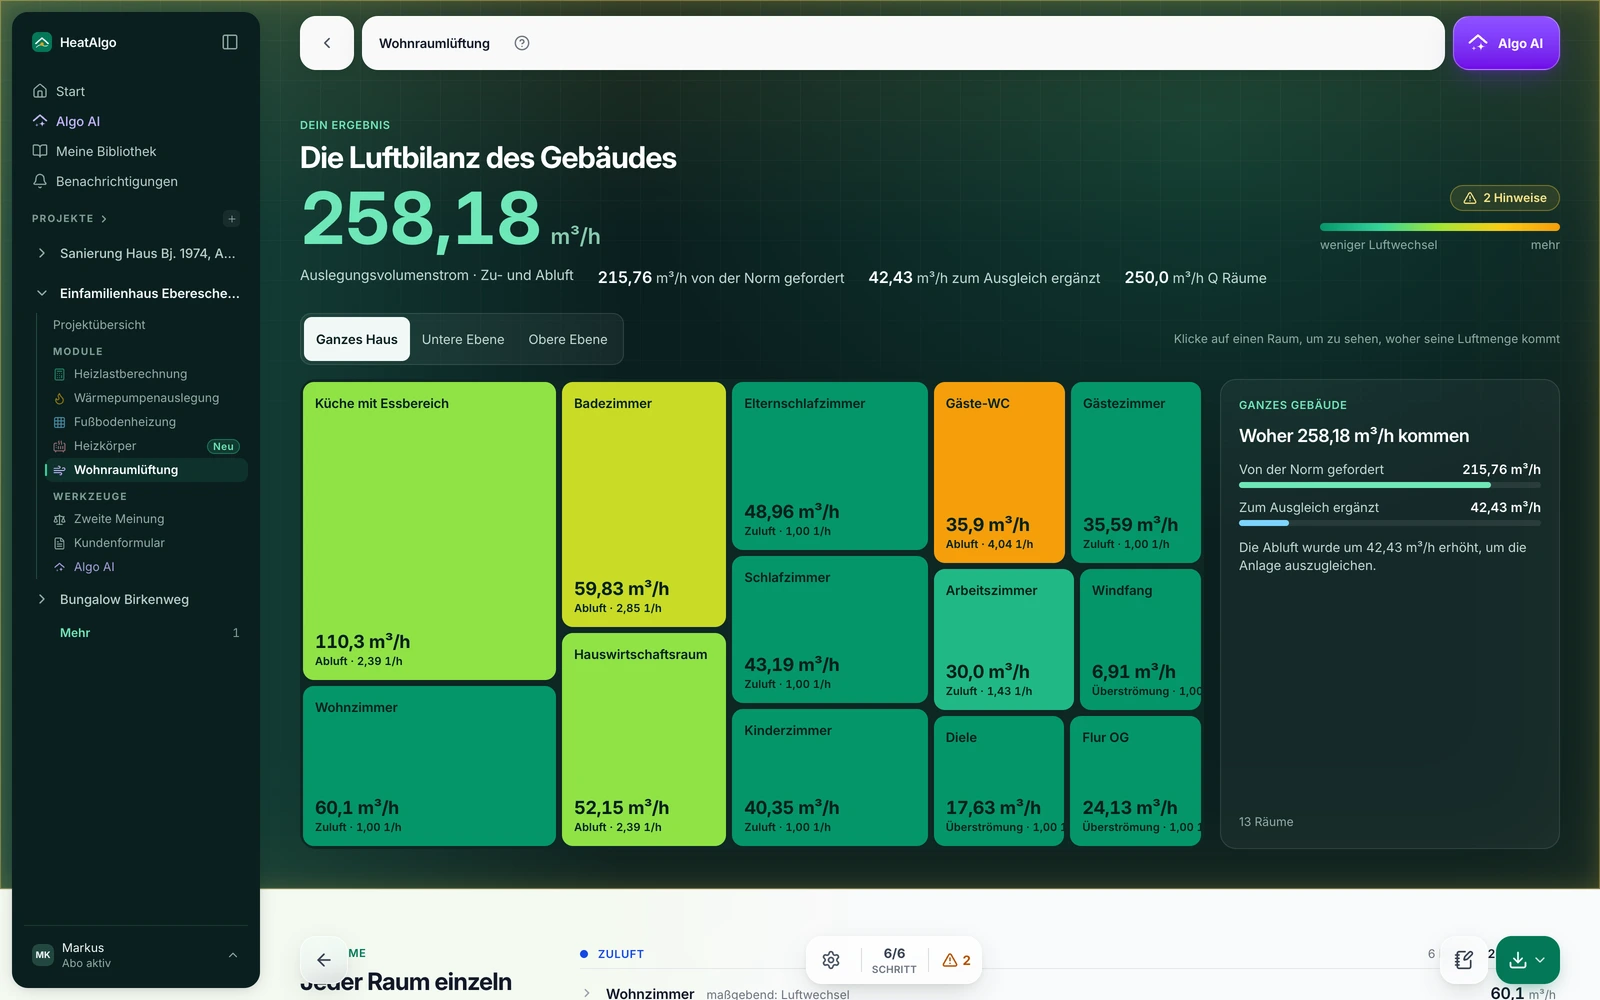Click the Von der Norm gefordert bar
1600x1000 pixels.
[x=1390, y=485]
